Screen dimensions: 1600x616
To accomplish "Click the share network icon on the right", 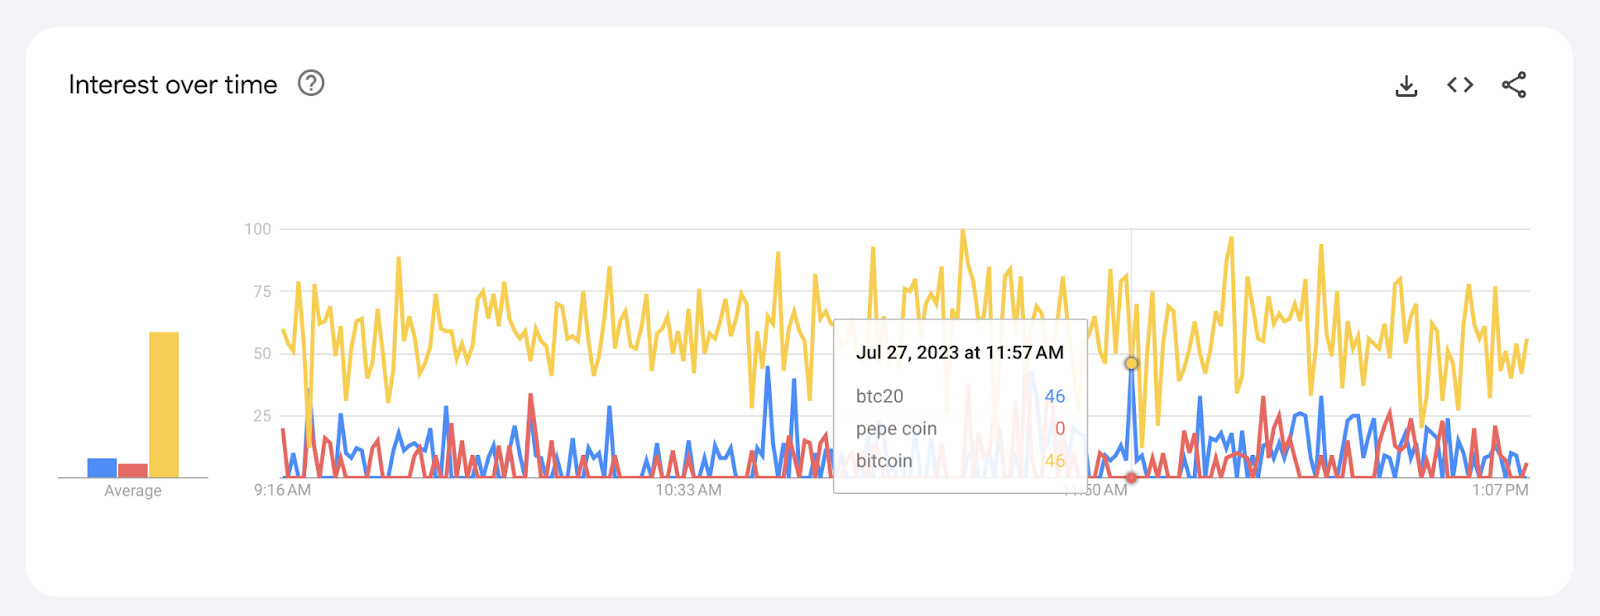I will (1513, 85).
